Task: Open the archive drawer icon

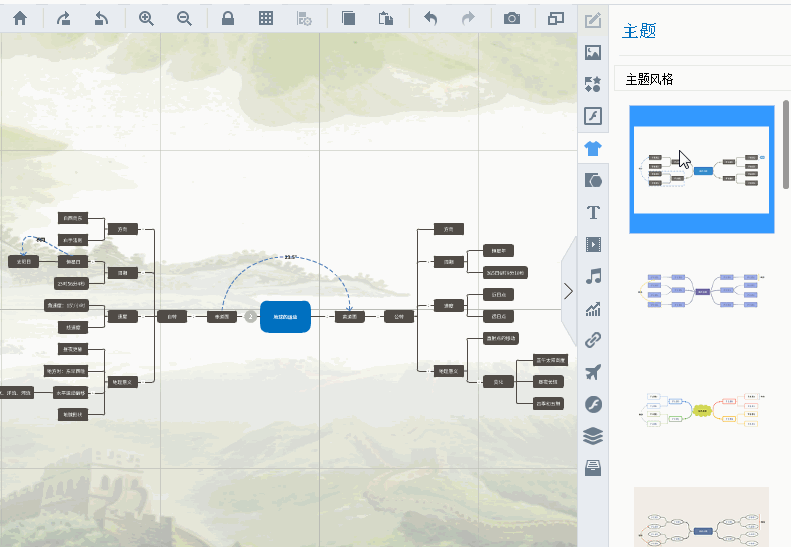Action: 593,468
